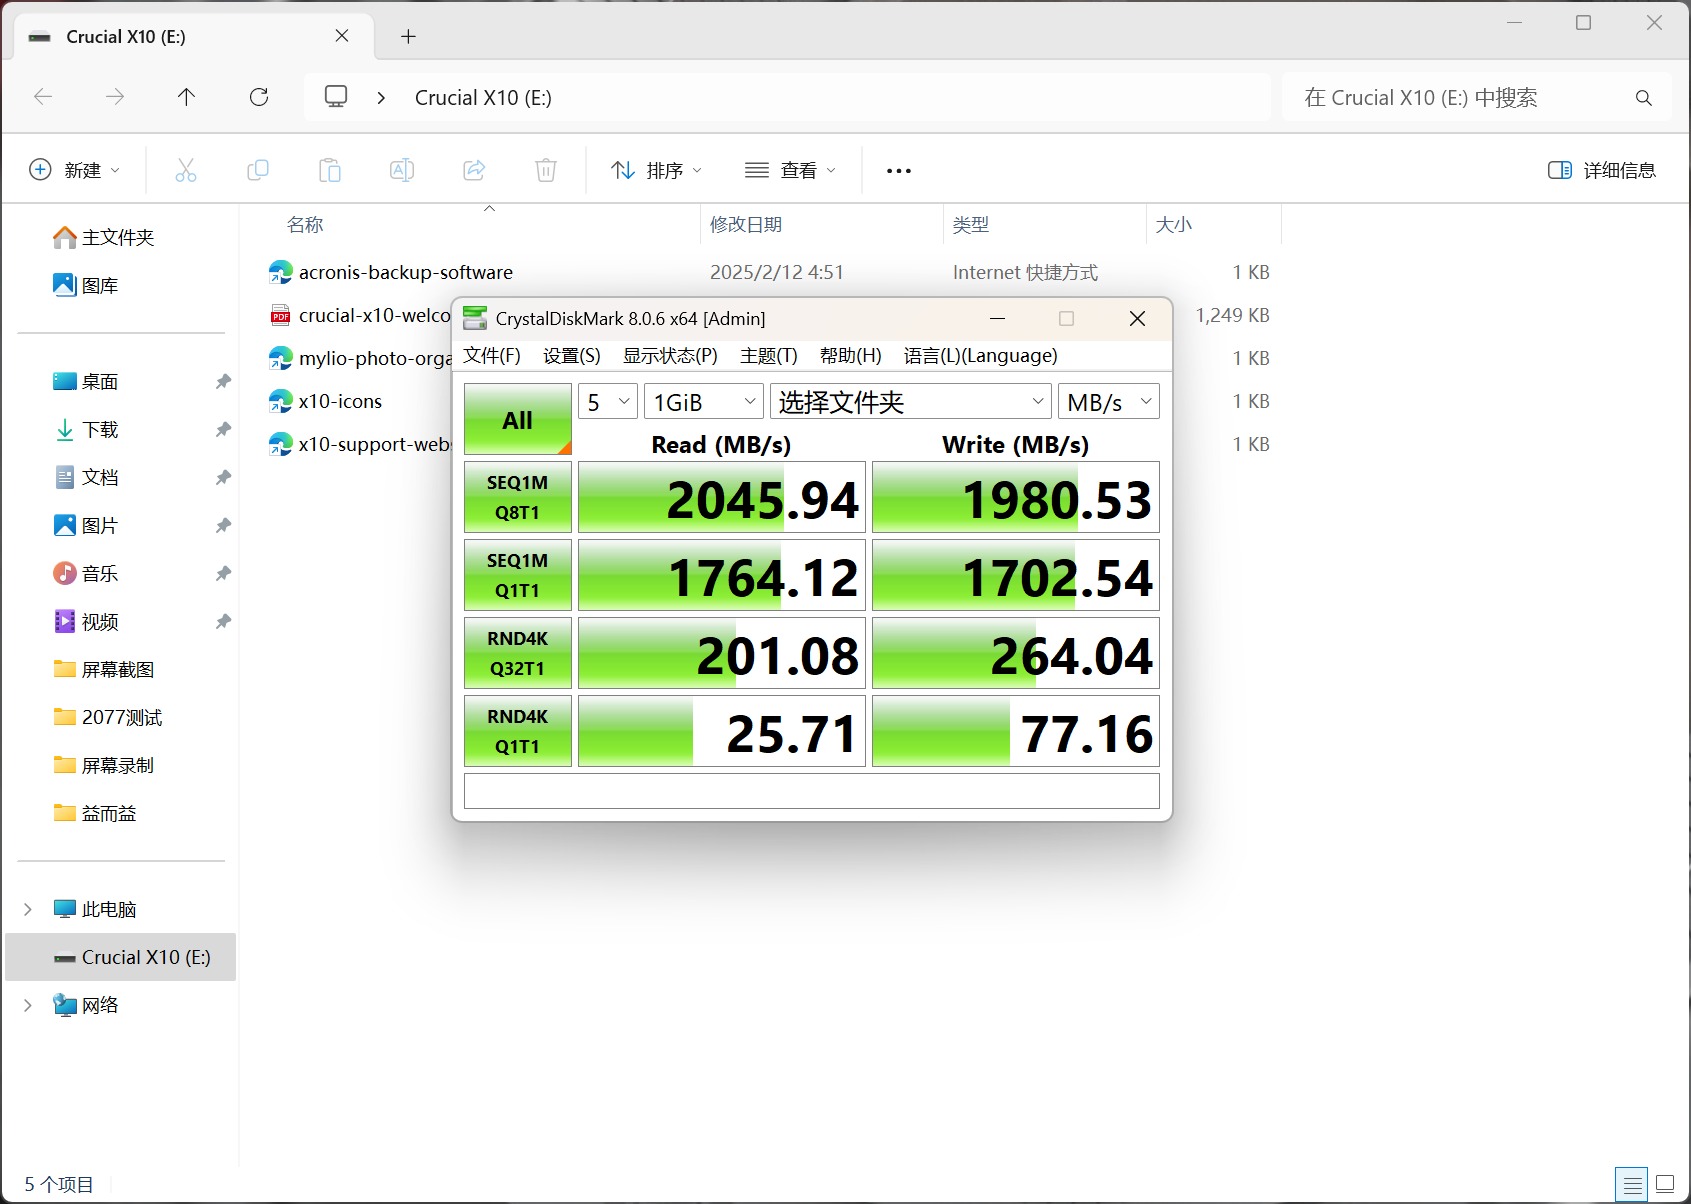
Task: Click the x10-icons file icon
Action: [280, 401]
